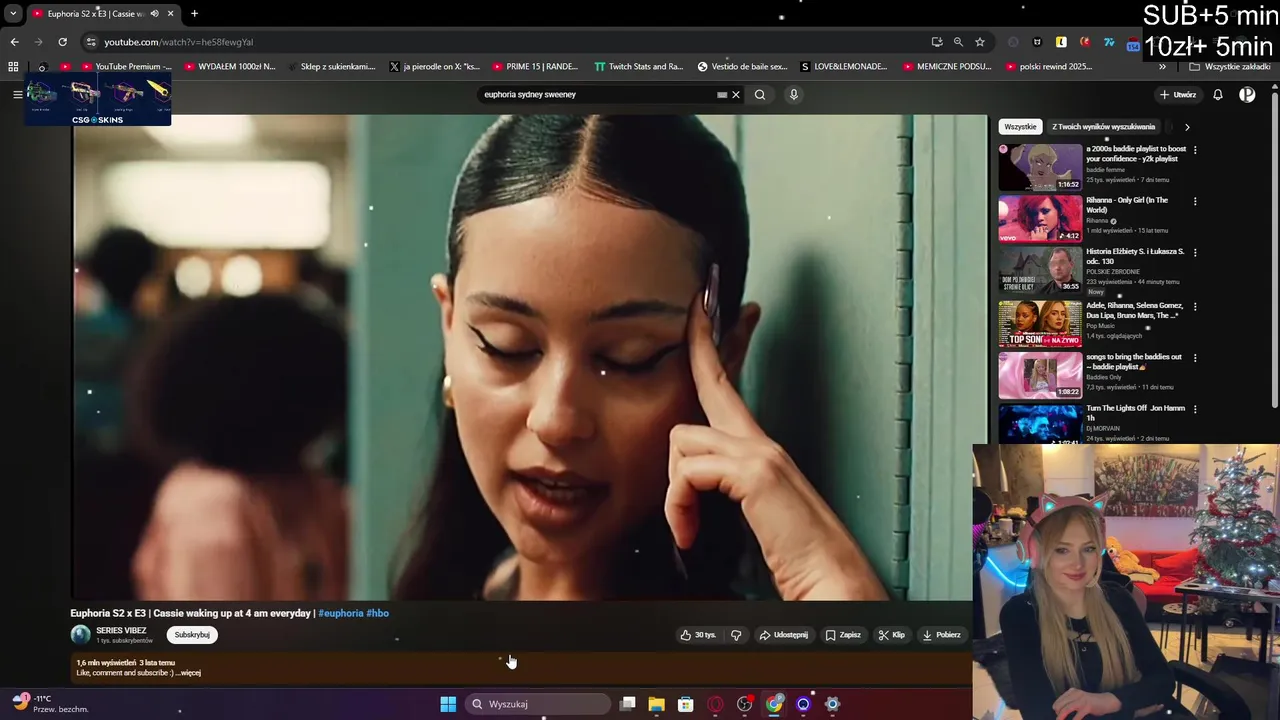Reload the YouTube page

[62, 42]
